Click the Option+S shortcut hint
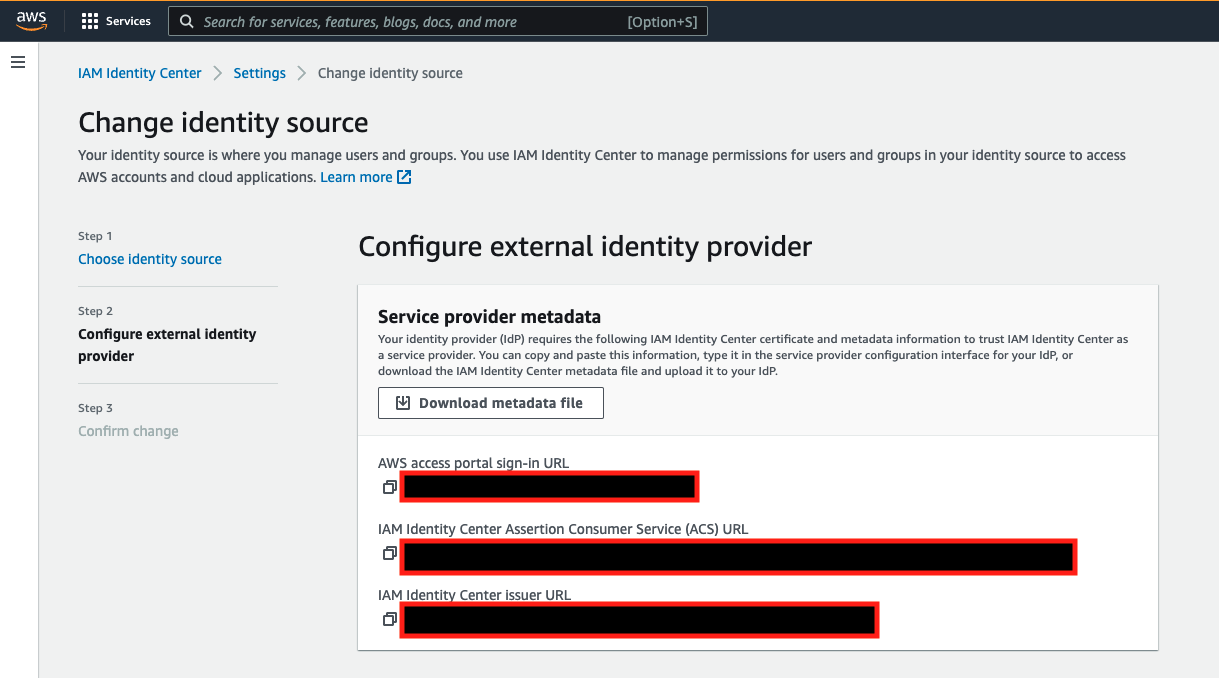 662,22
